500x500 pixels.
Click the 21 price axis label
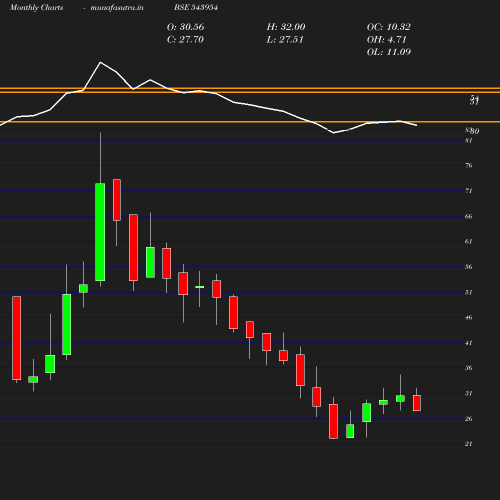tap(469, 444)
